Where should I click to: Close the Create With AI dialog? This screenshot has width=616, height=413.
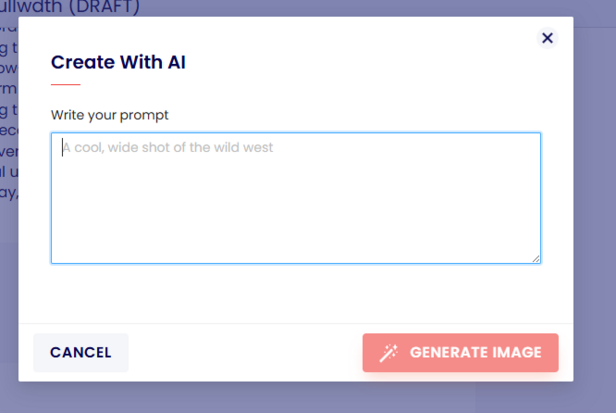coord(547,38)
